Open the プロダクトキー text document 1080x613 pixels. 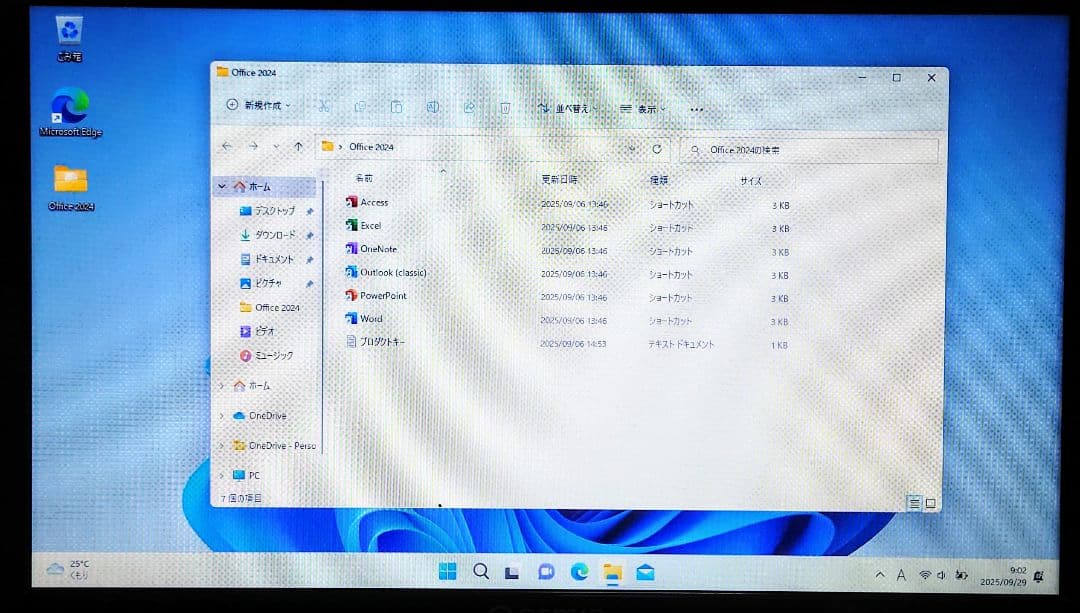[x=380, y=343]
